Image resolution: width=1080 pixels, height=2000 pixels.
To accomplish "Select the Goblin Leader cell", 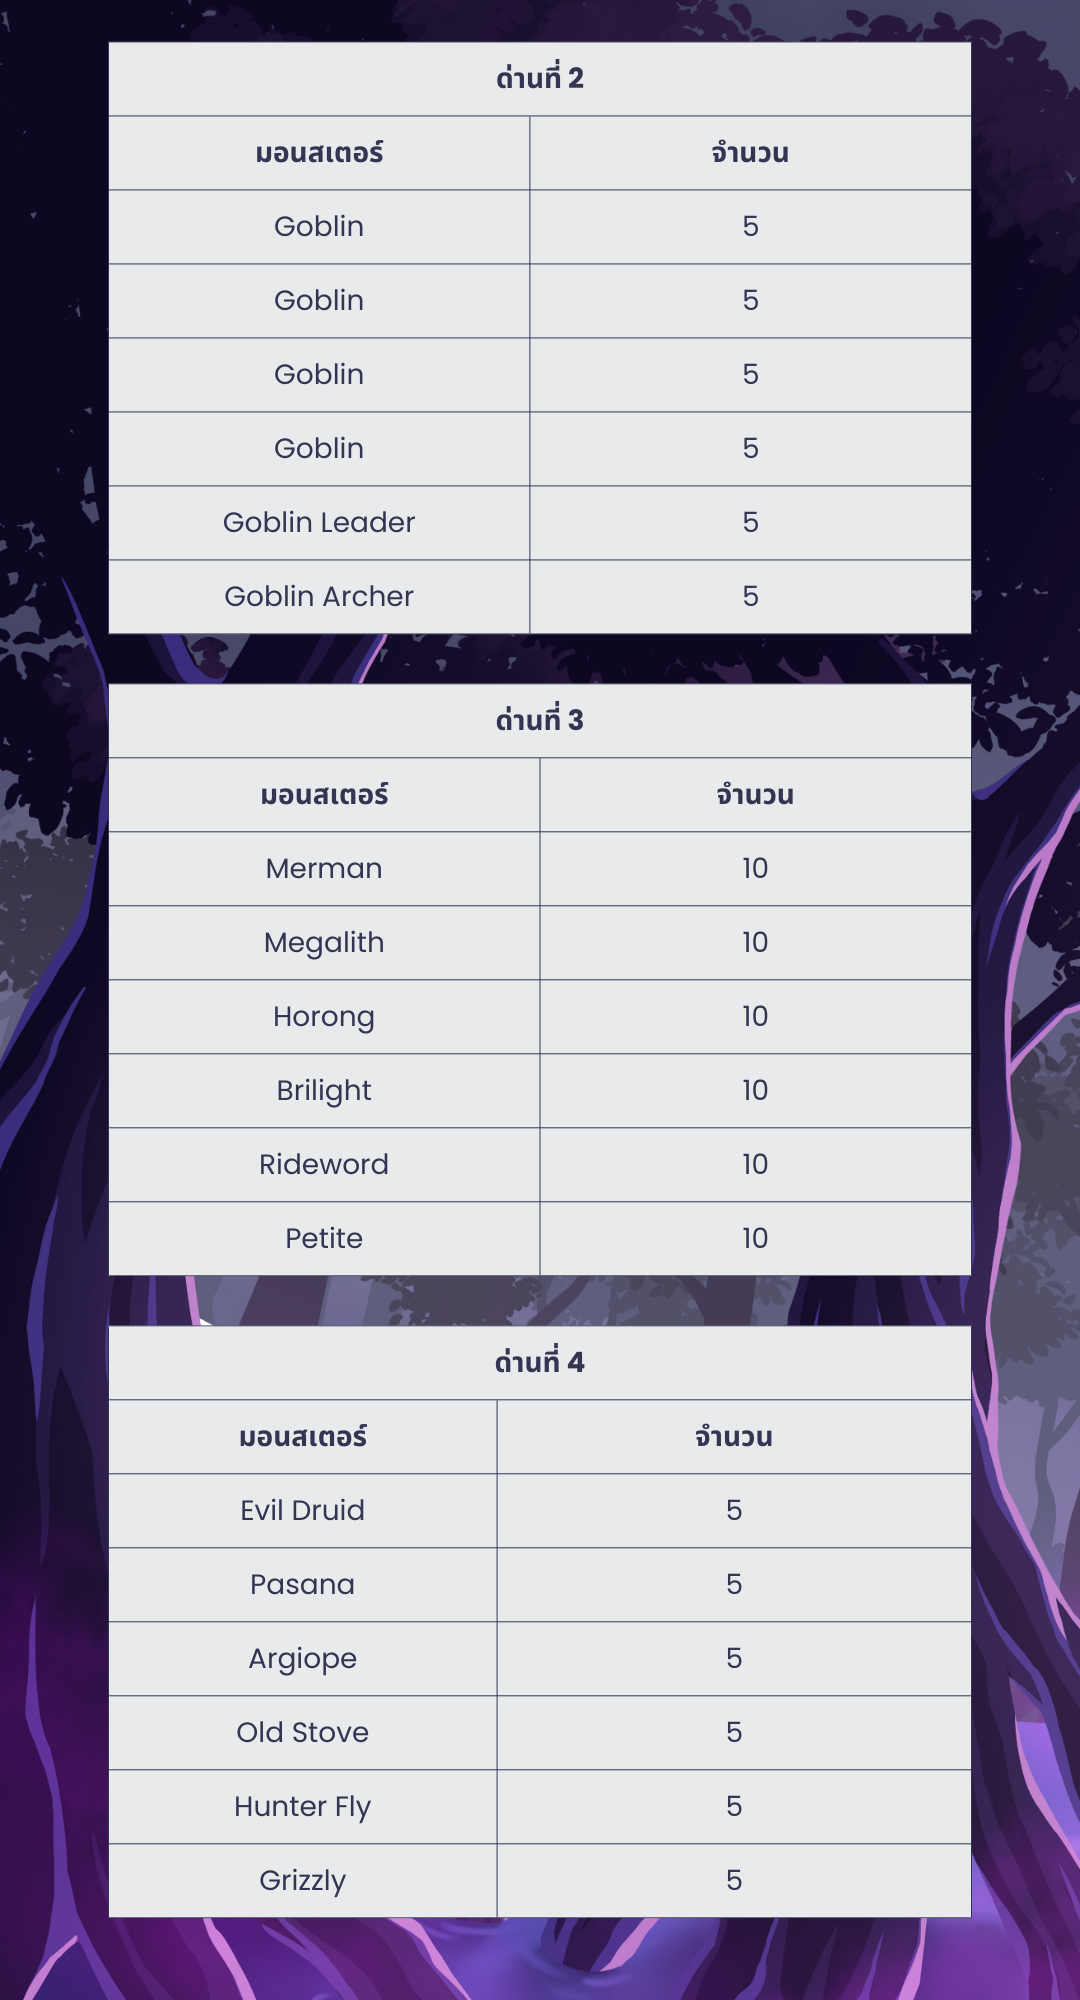I will tap(319, 523).
